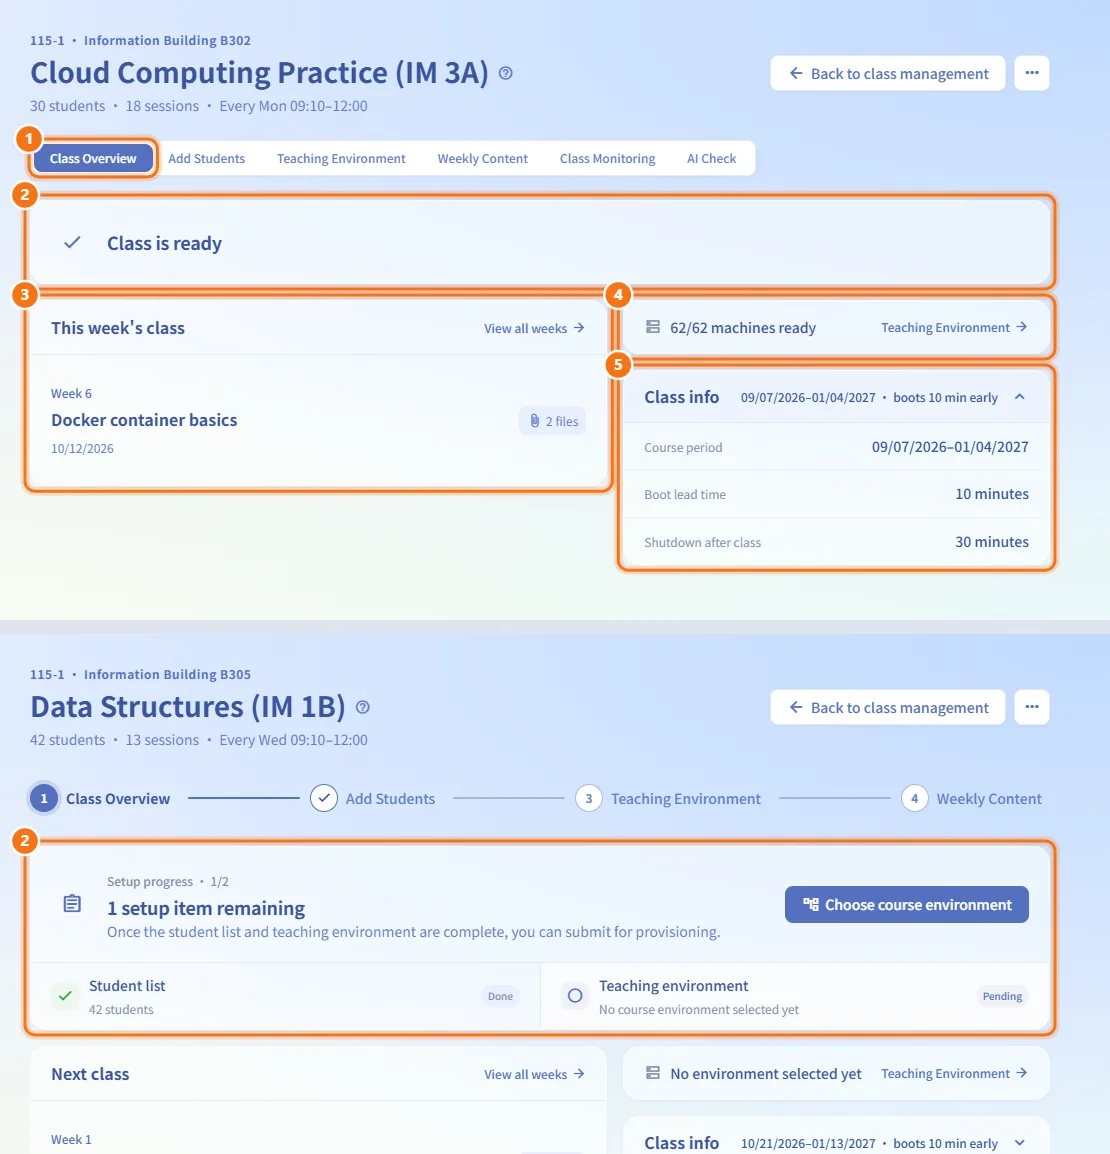The height and width of the screenshot is (1154, 1110).
Task: Click the Choose course environment button
Action: pyautogui.click(x=907, y=905)
